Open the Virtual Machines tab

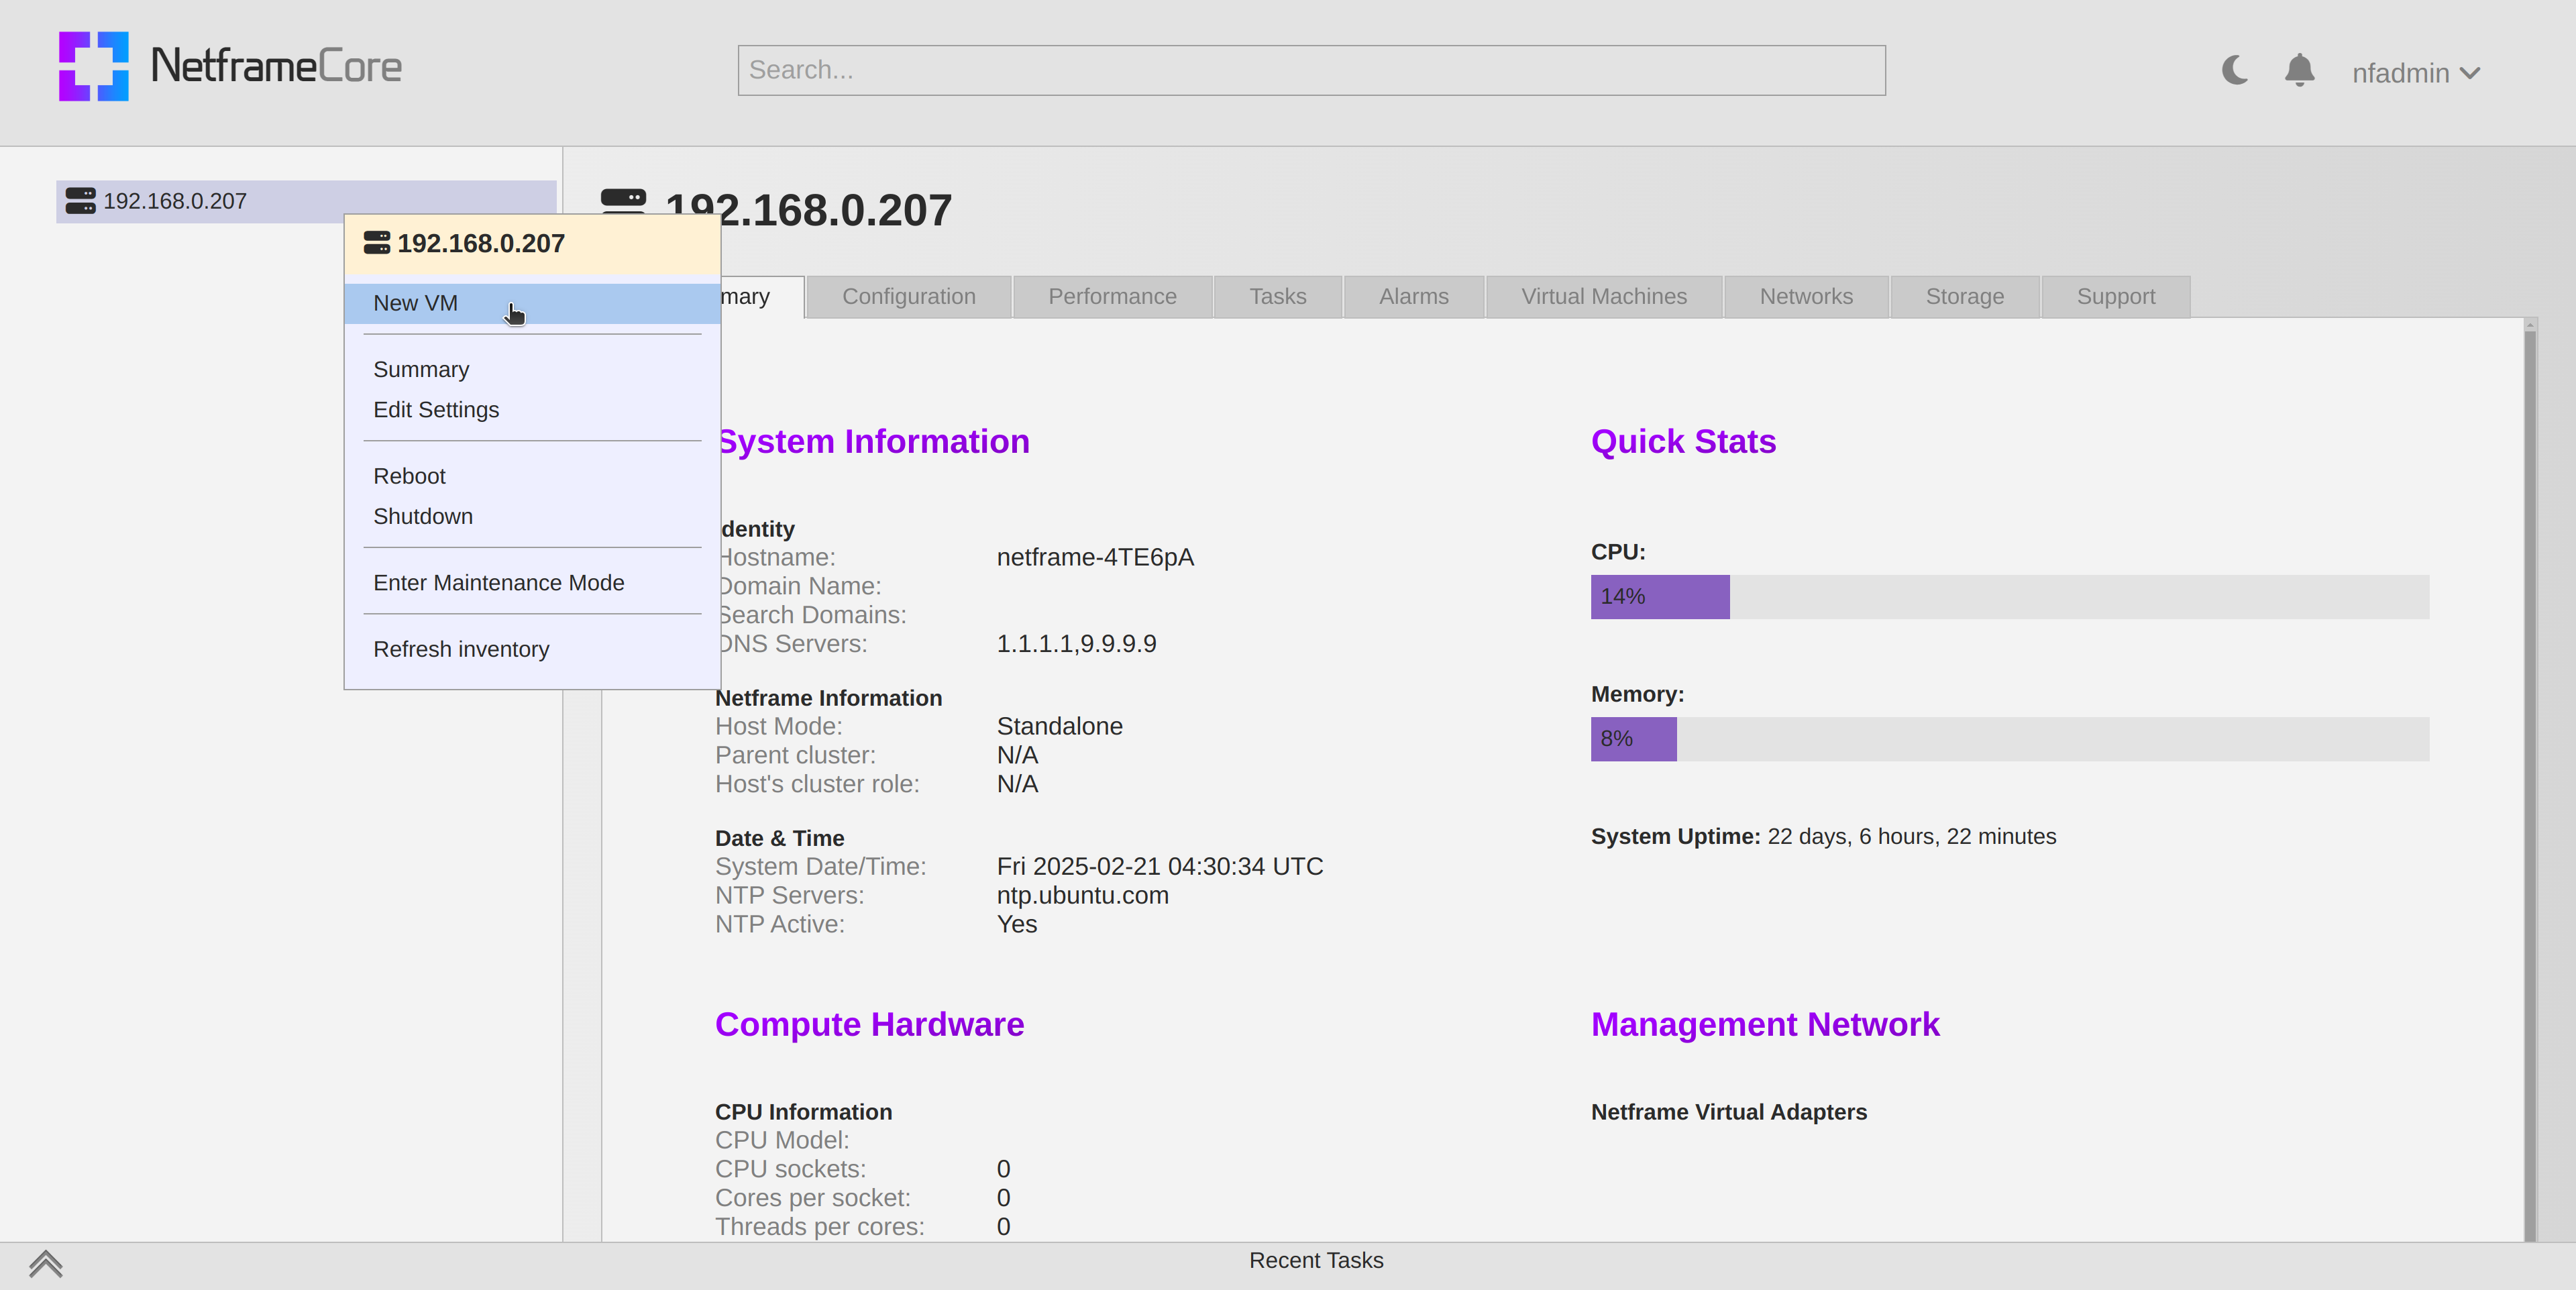[1603, 297]
